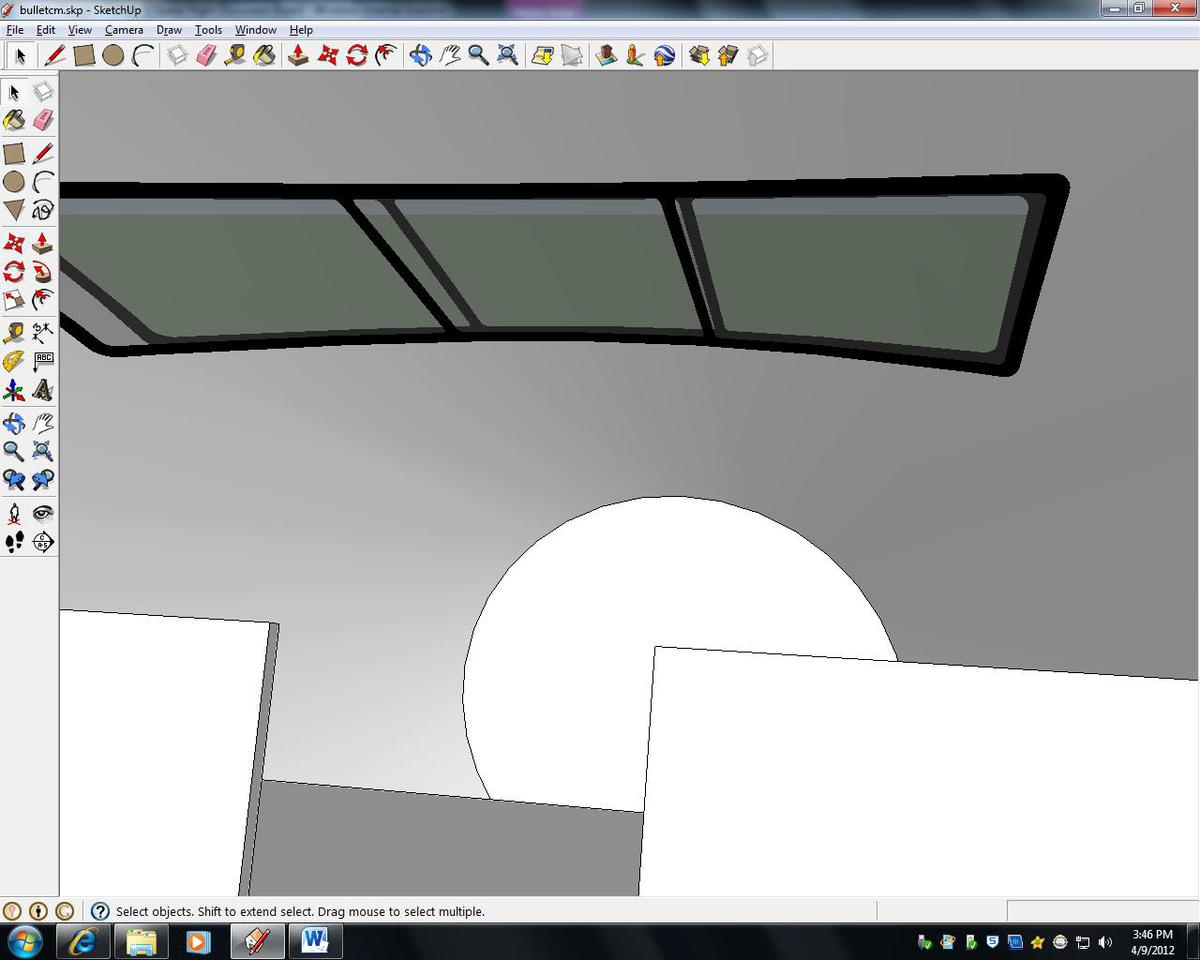Select Offset tool in left tool set
This screenshot has width=1200, height=960.
pyautogui.click(x=43, y=301)
